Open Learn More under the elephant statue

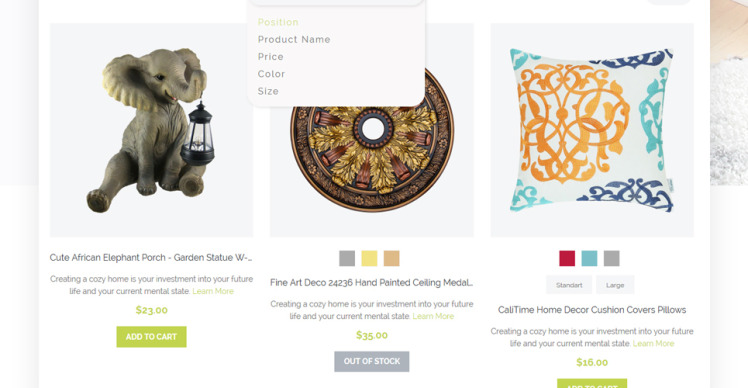213,291
